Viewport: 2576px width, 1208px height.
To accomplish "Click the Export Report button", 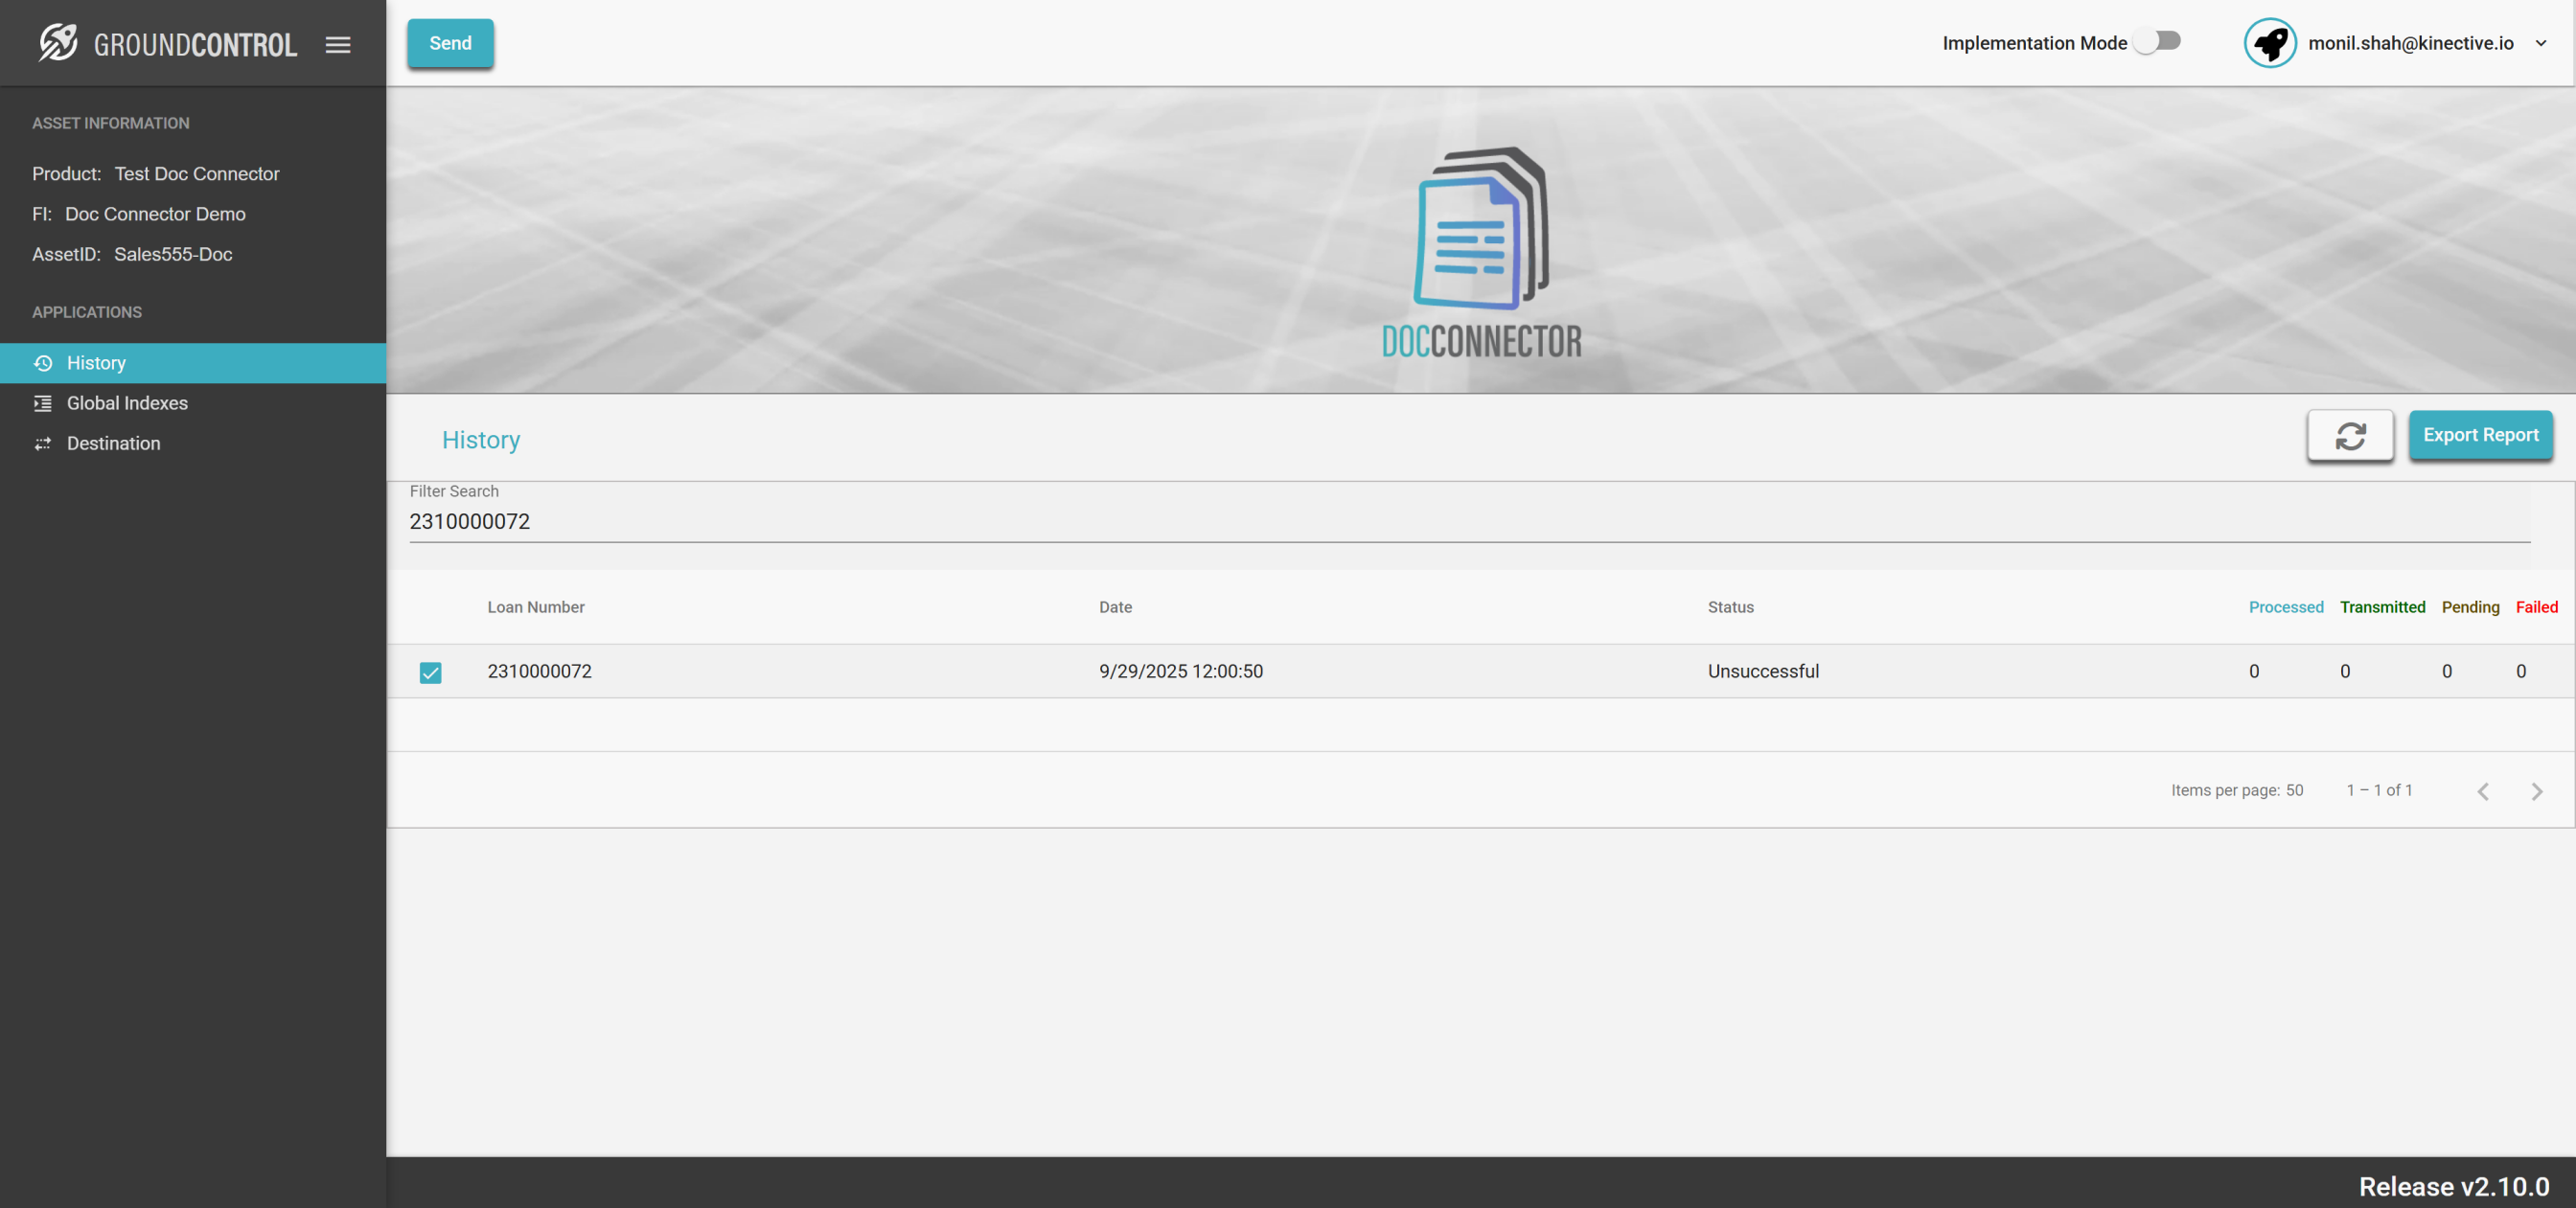I will pyautogui.click(x=2480, y=435).
